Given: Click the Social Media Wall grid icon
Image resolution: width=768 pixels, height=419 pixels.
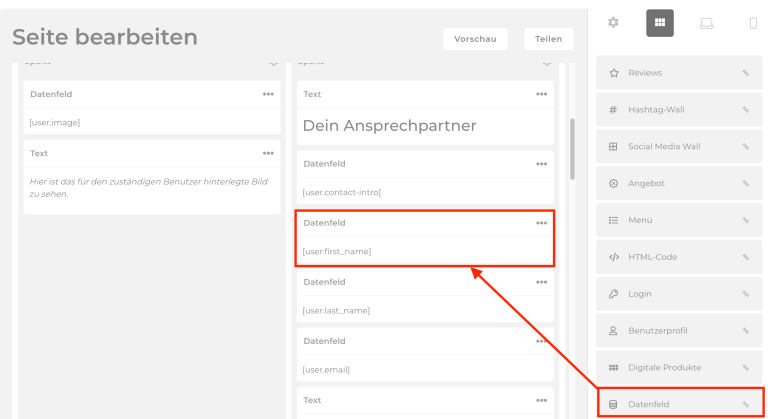Looking at the screenshot, I should click(614, 146).
